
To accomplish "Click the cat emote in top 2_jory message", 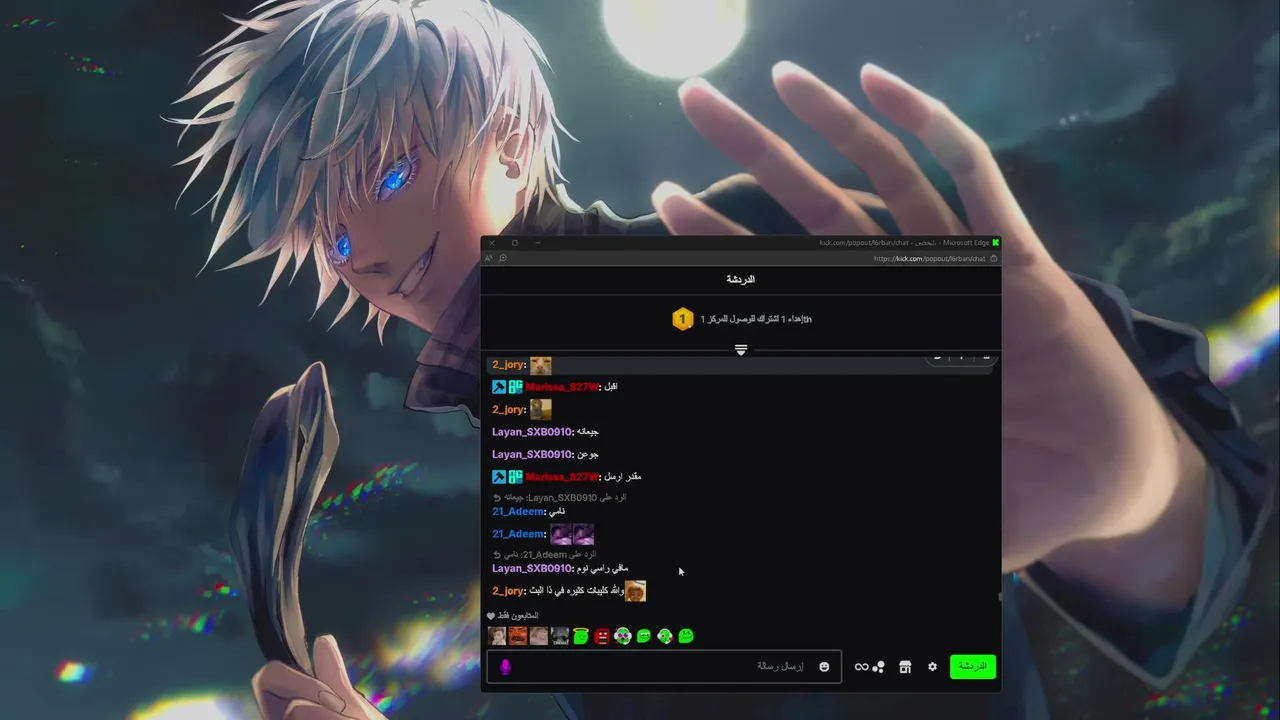I will pos(541,365).
